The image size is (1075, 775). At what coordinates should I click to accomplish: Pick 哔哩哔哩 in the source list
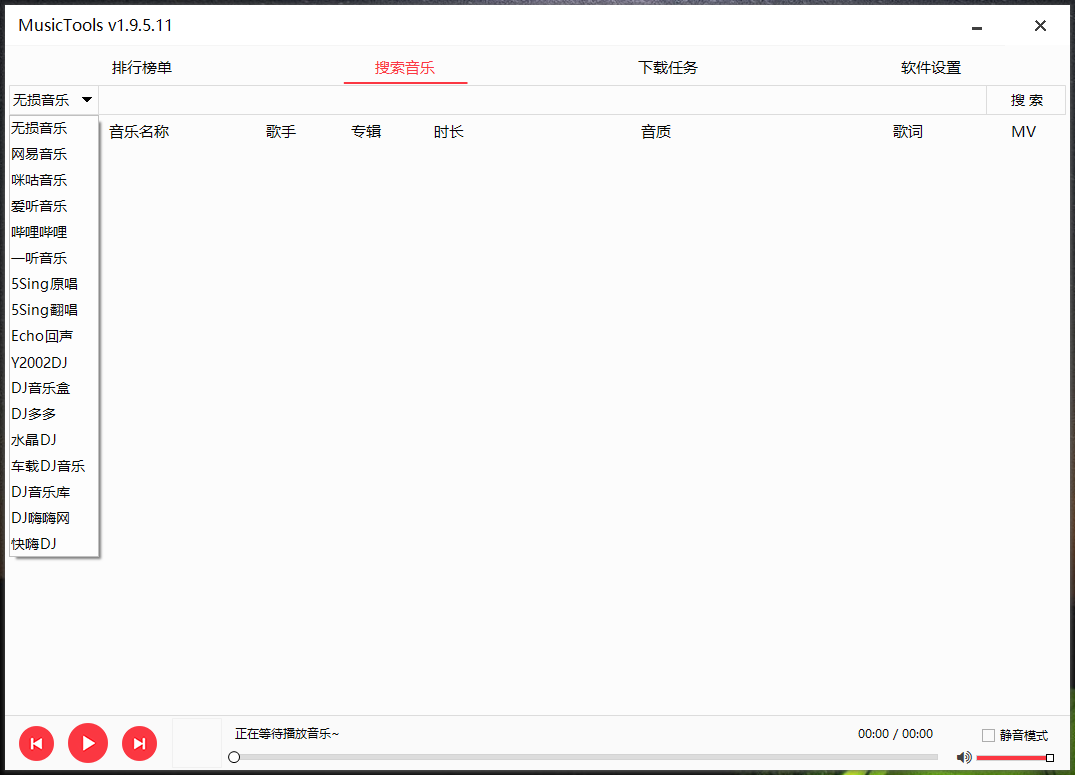54,232
